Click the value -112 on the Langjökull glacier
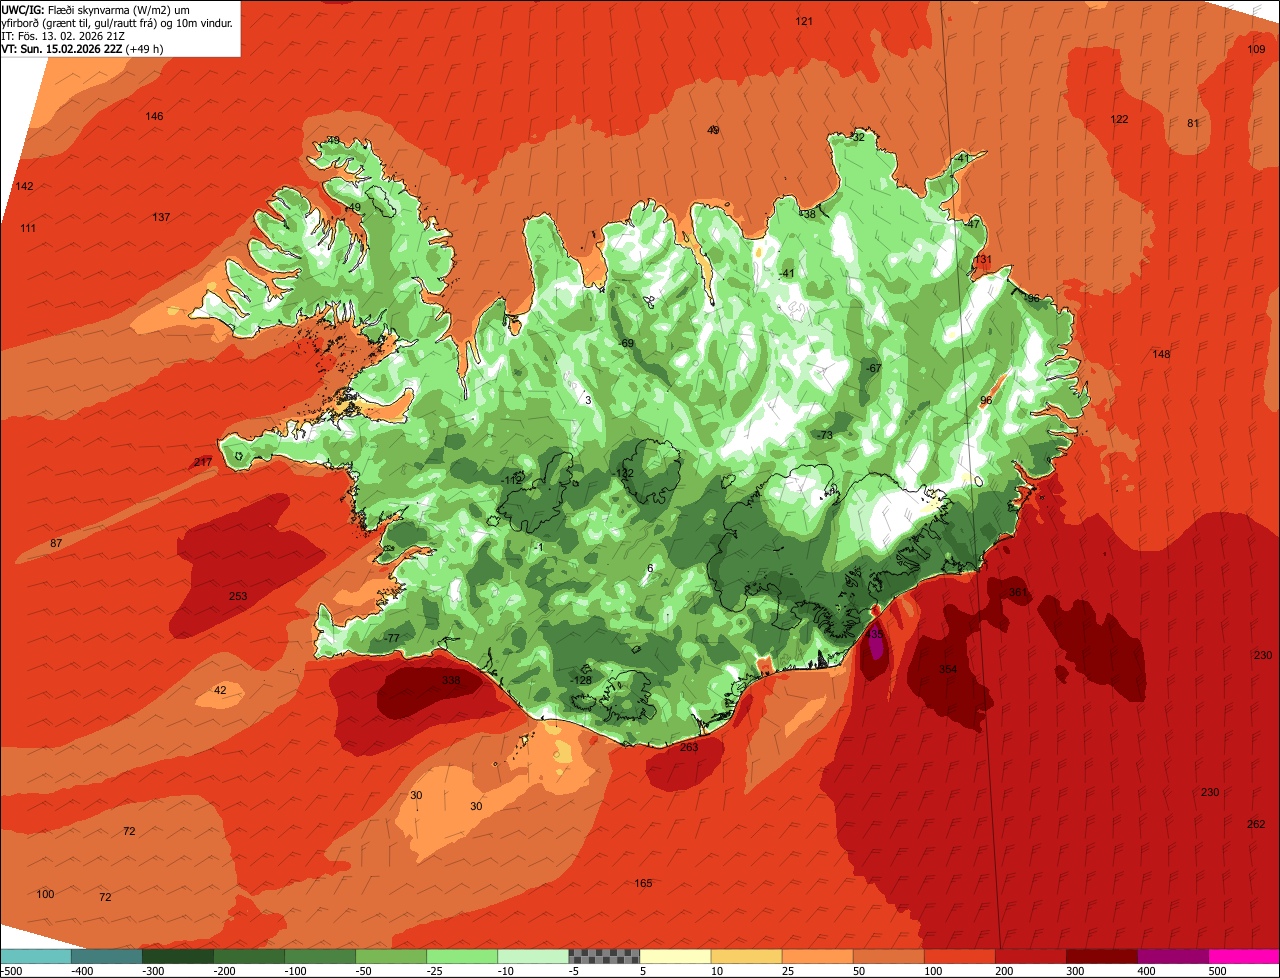The width and height of the screenshot is (1280, 978). pos(512,480)
